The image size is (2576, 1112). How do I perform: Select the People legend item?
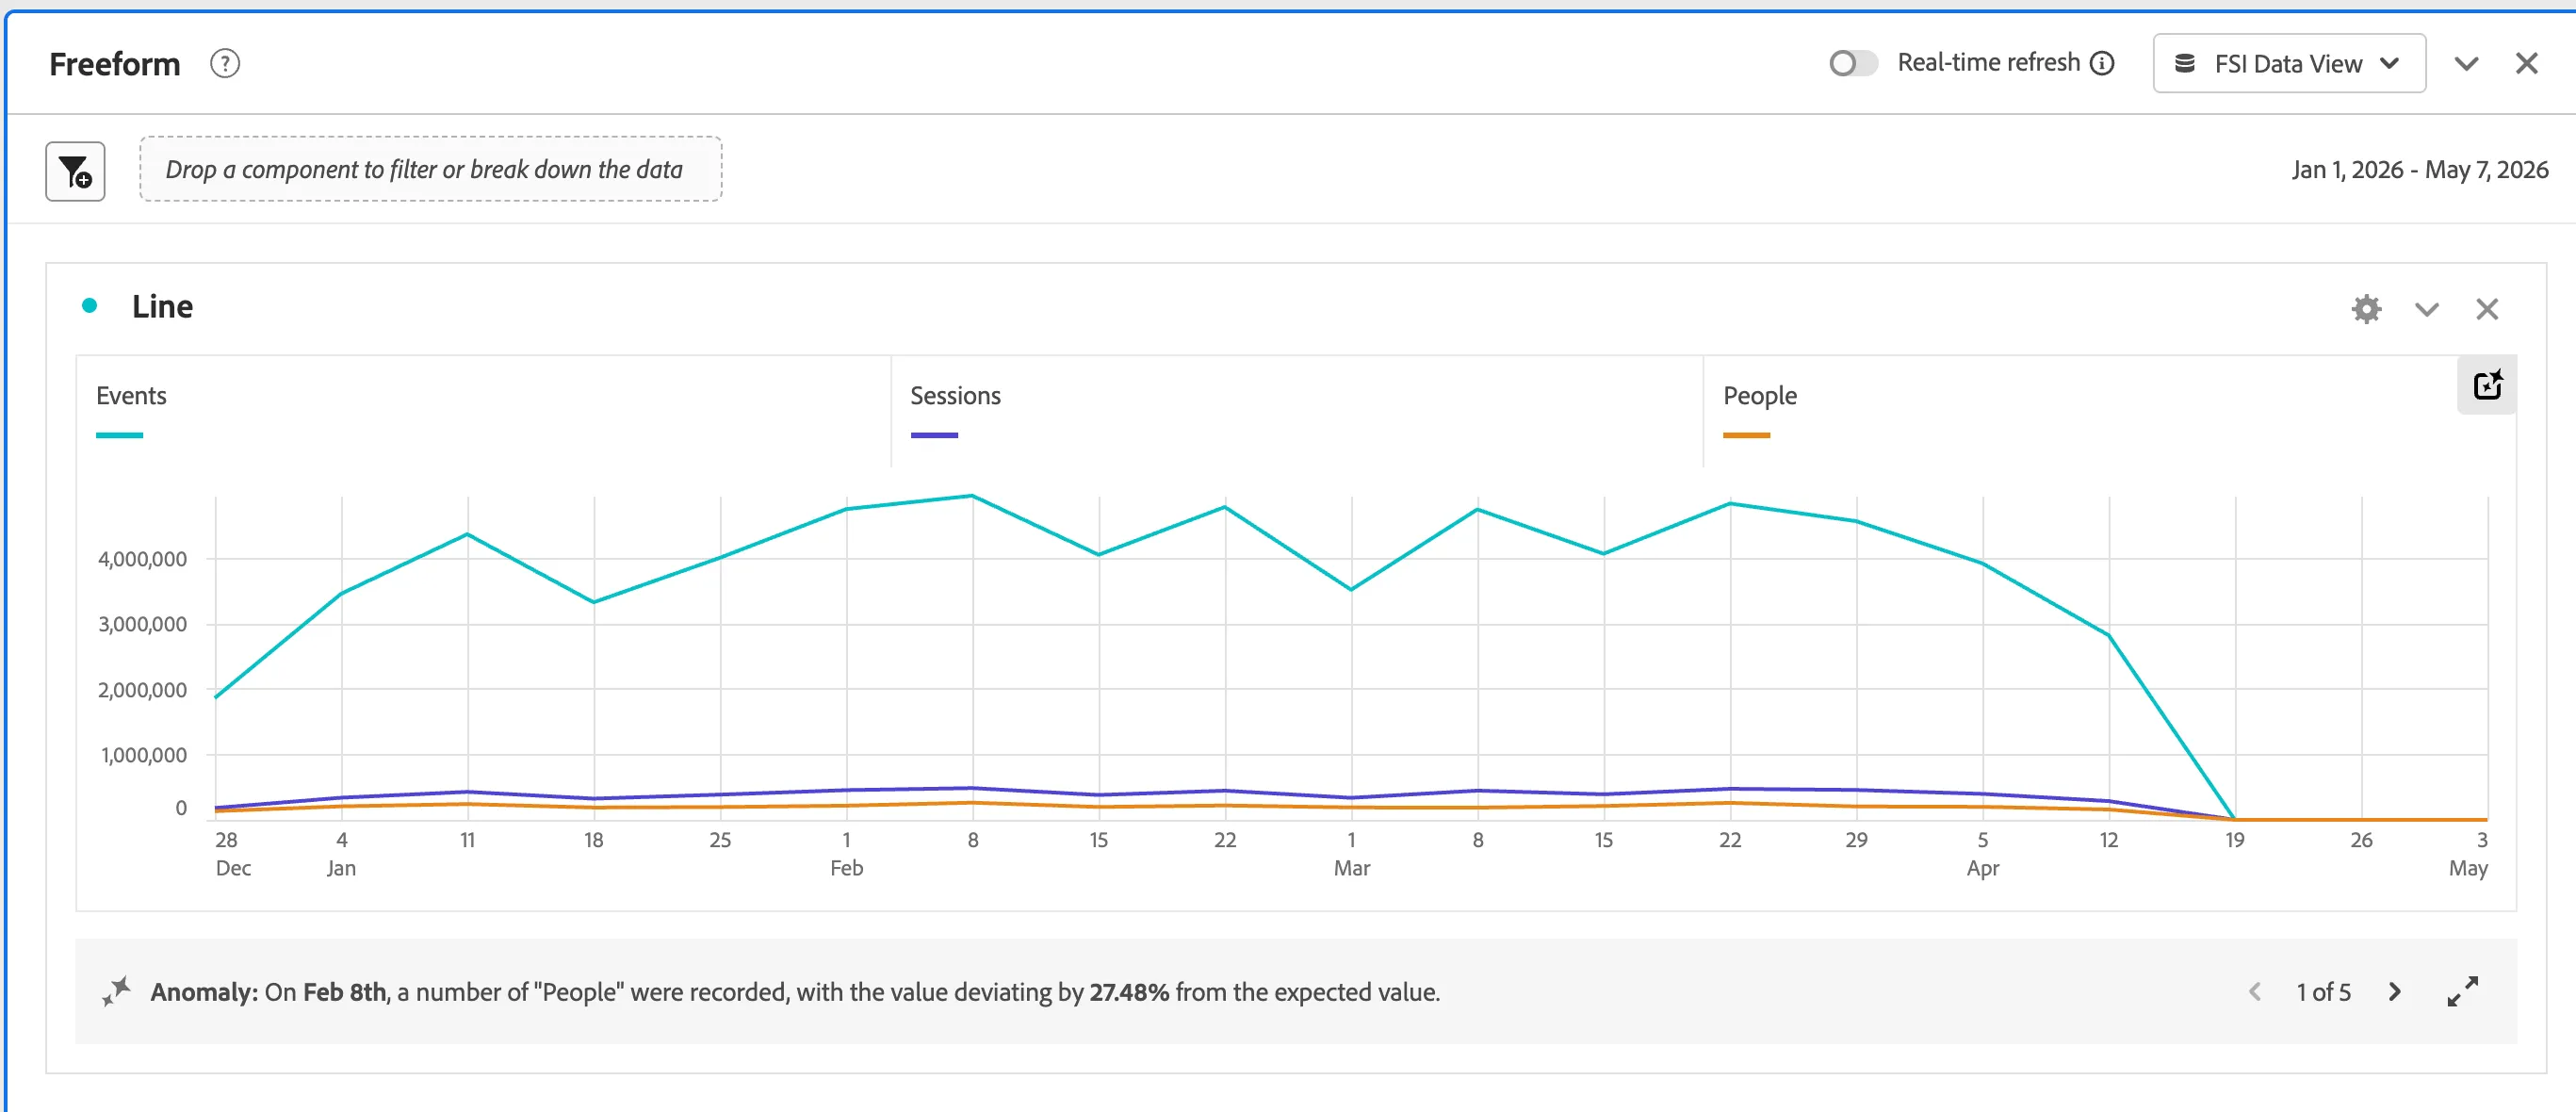tap(1759, 396)
